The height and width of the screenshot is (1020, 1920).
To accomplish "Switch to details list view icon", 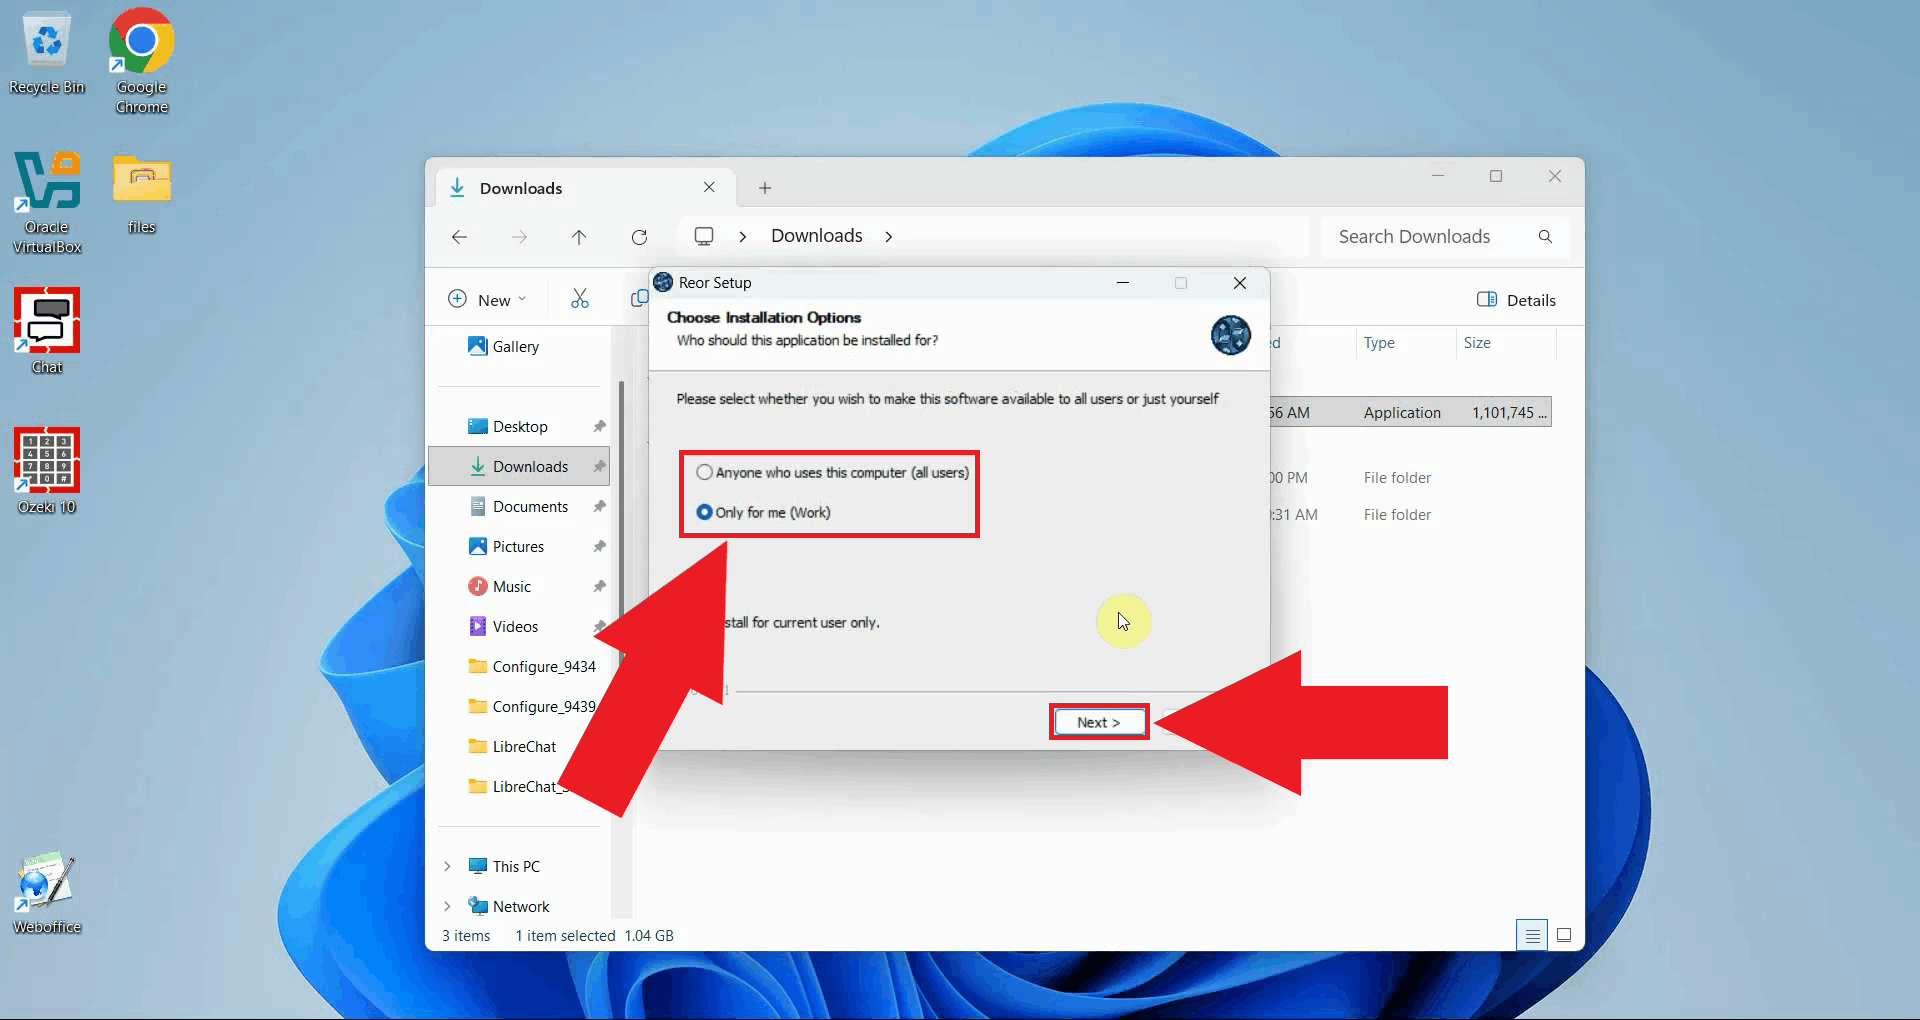I will [x=1532, y=935].
